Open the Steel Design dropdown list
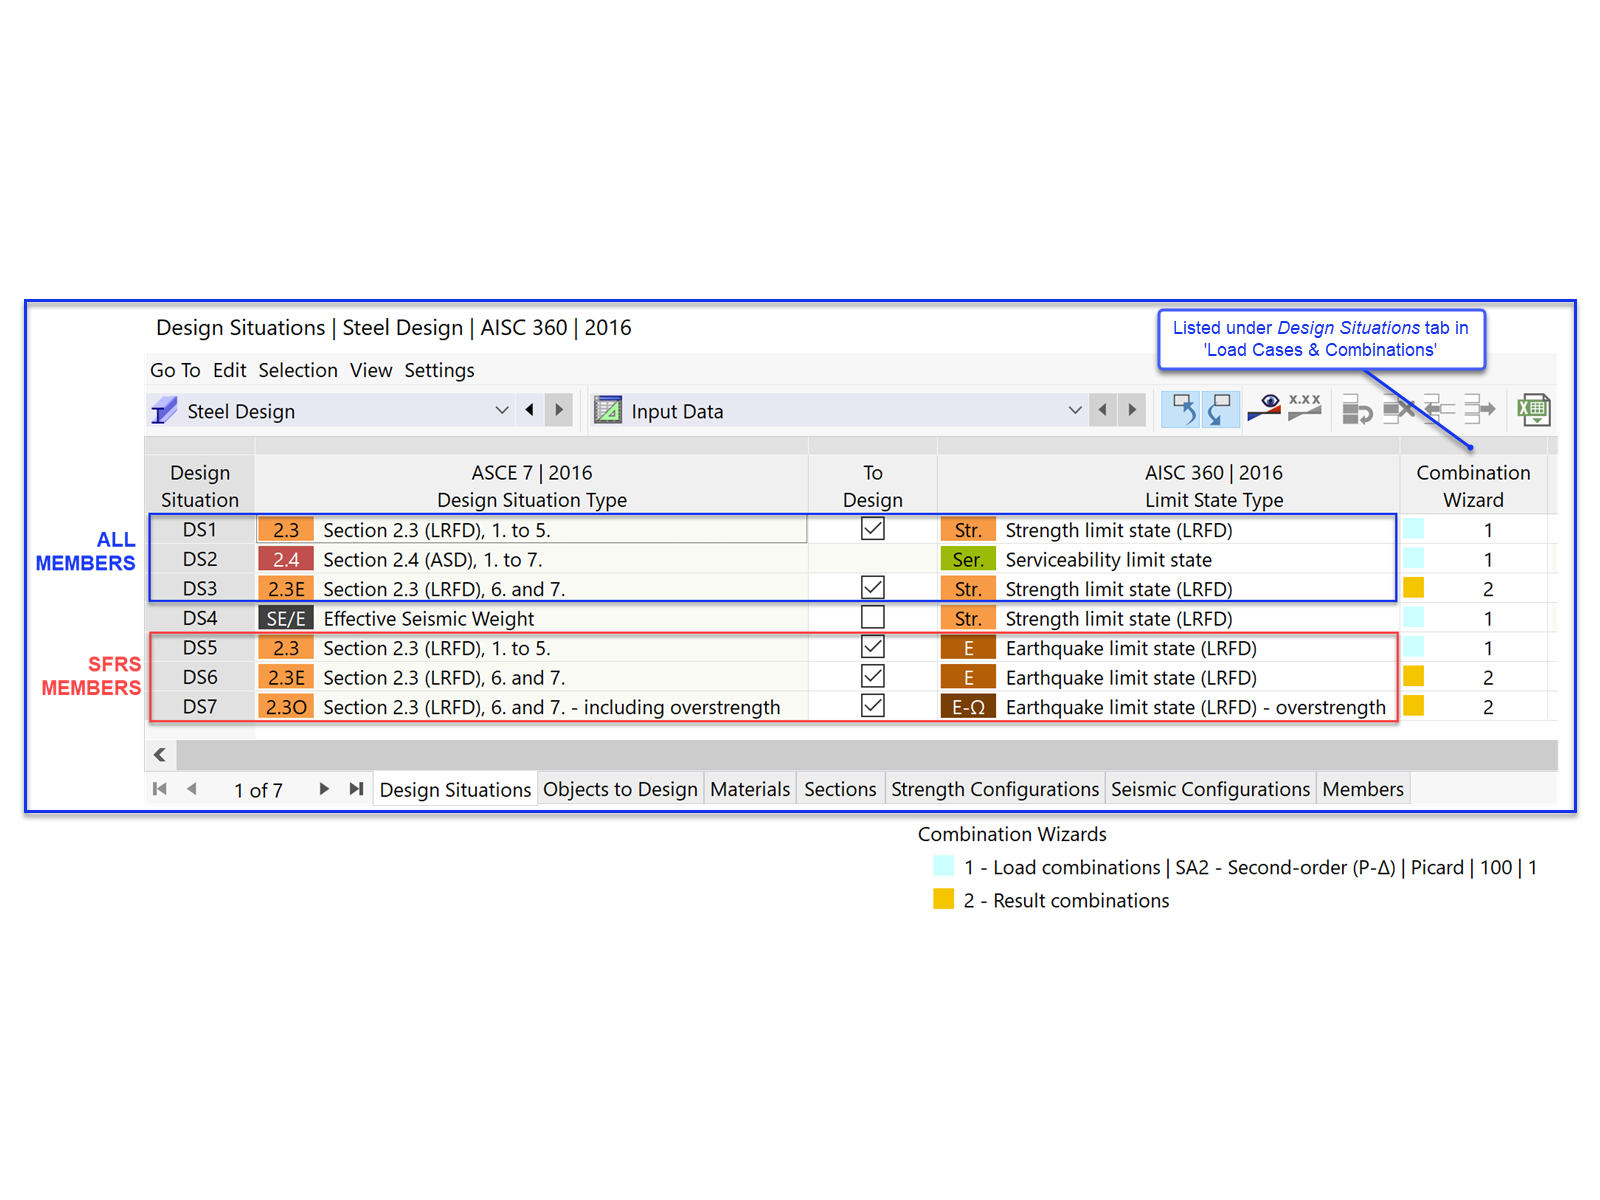Image resolution: width=1600 pixels, height=1200 pixels. coord(502,410)
